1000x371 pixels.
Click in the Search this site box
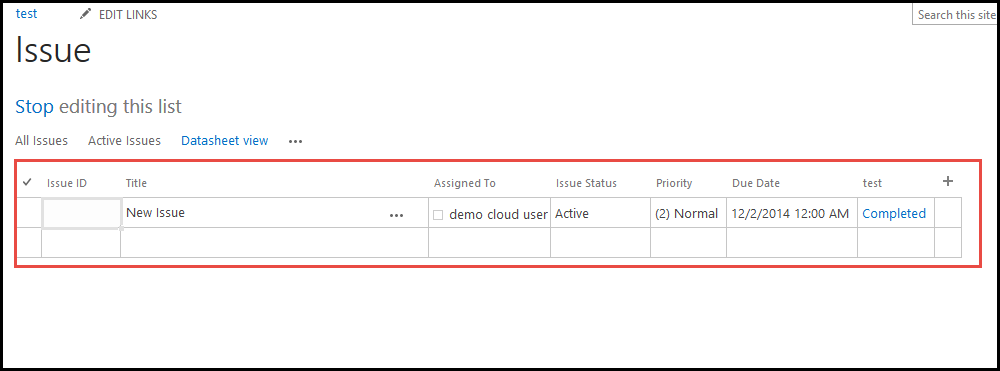click(x=954, y=15)
